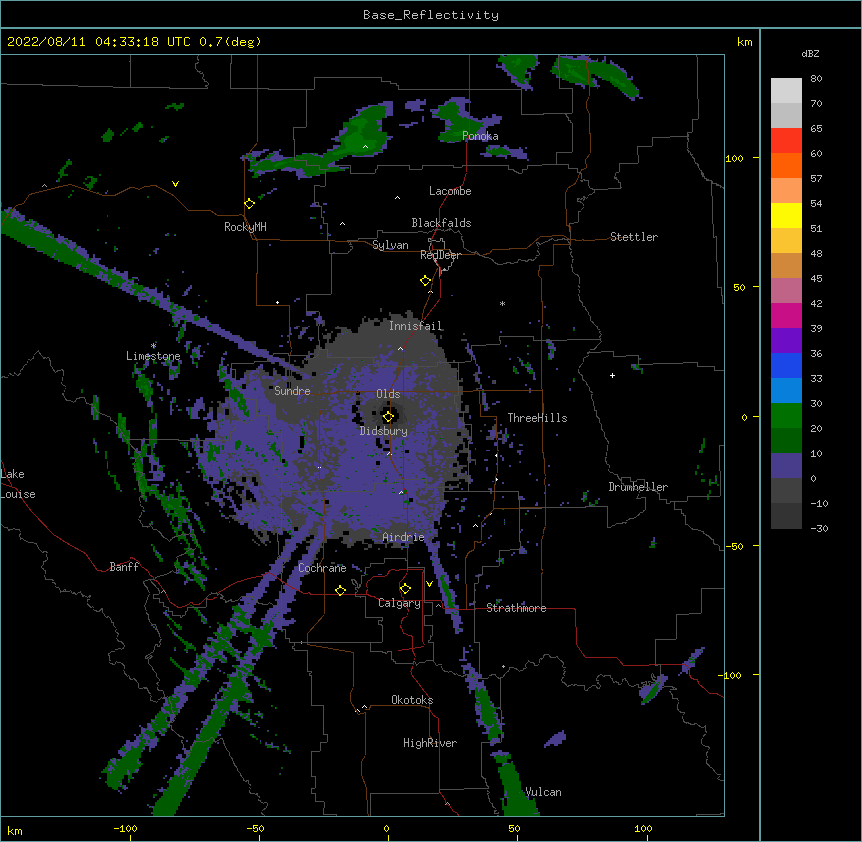The image size is (862, 842).
Task: Click the Didsbury town label
Action: click(384, 431)
